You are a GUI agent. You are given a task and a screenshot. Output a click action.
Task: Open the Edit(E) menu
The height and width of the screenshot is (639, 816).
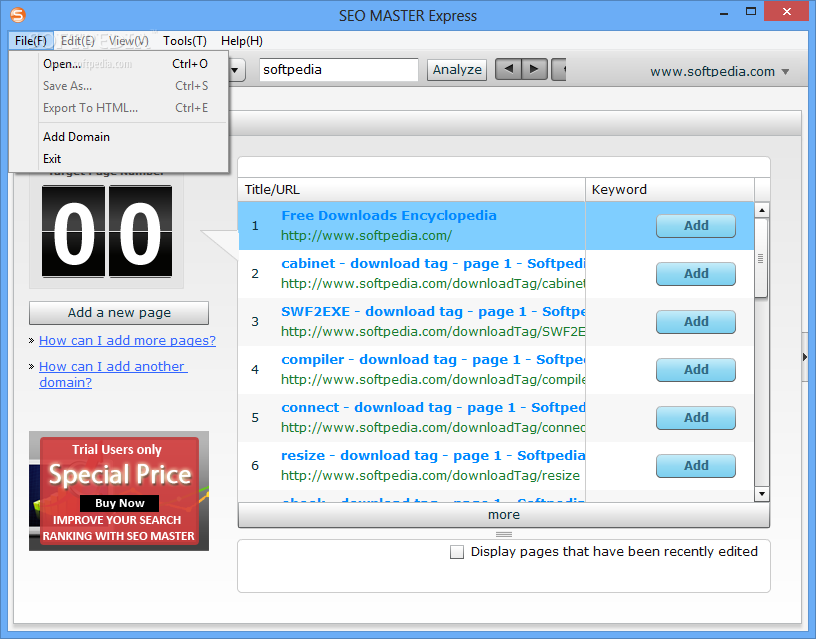[x=78, y=41]
